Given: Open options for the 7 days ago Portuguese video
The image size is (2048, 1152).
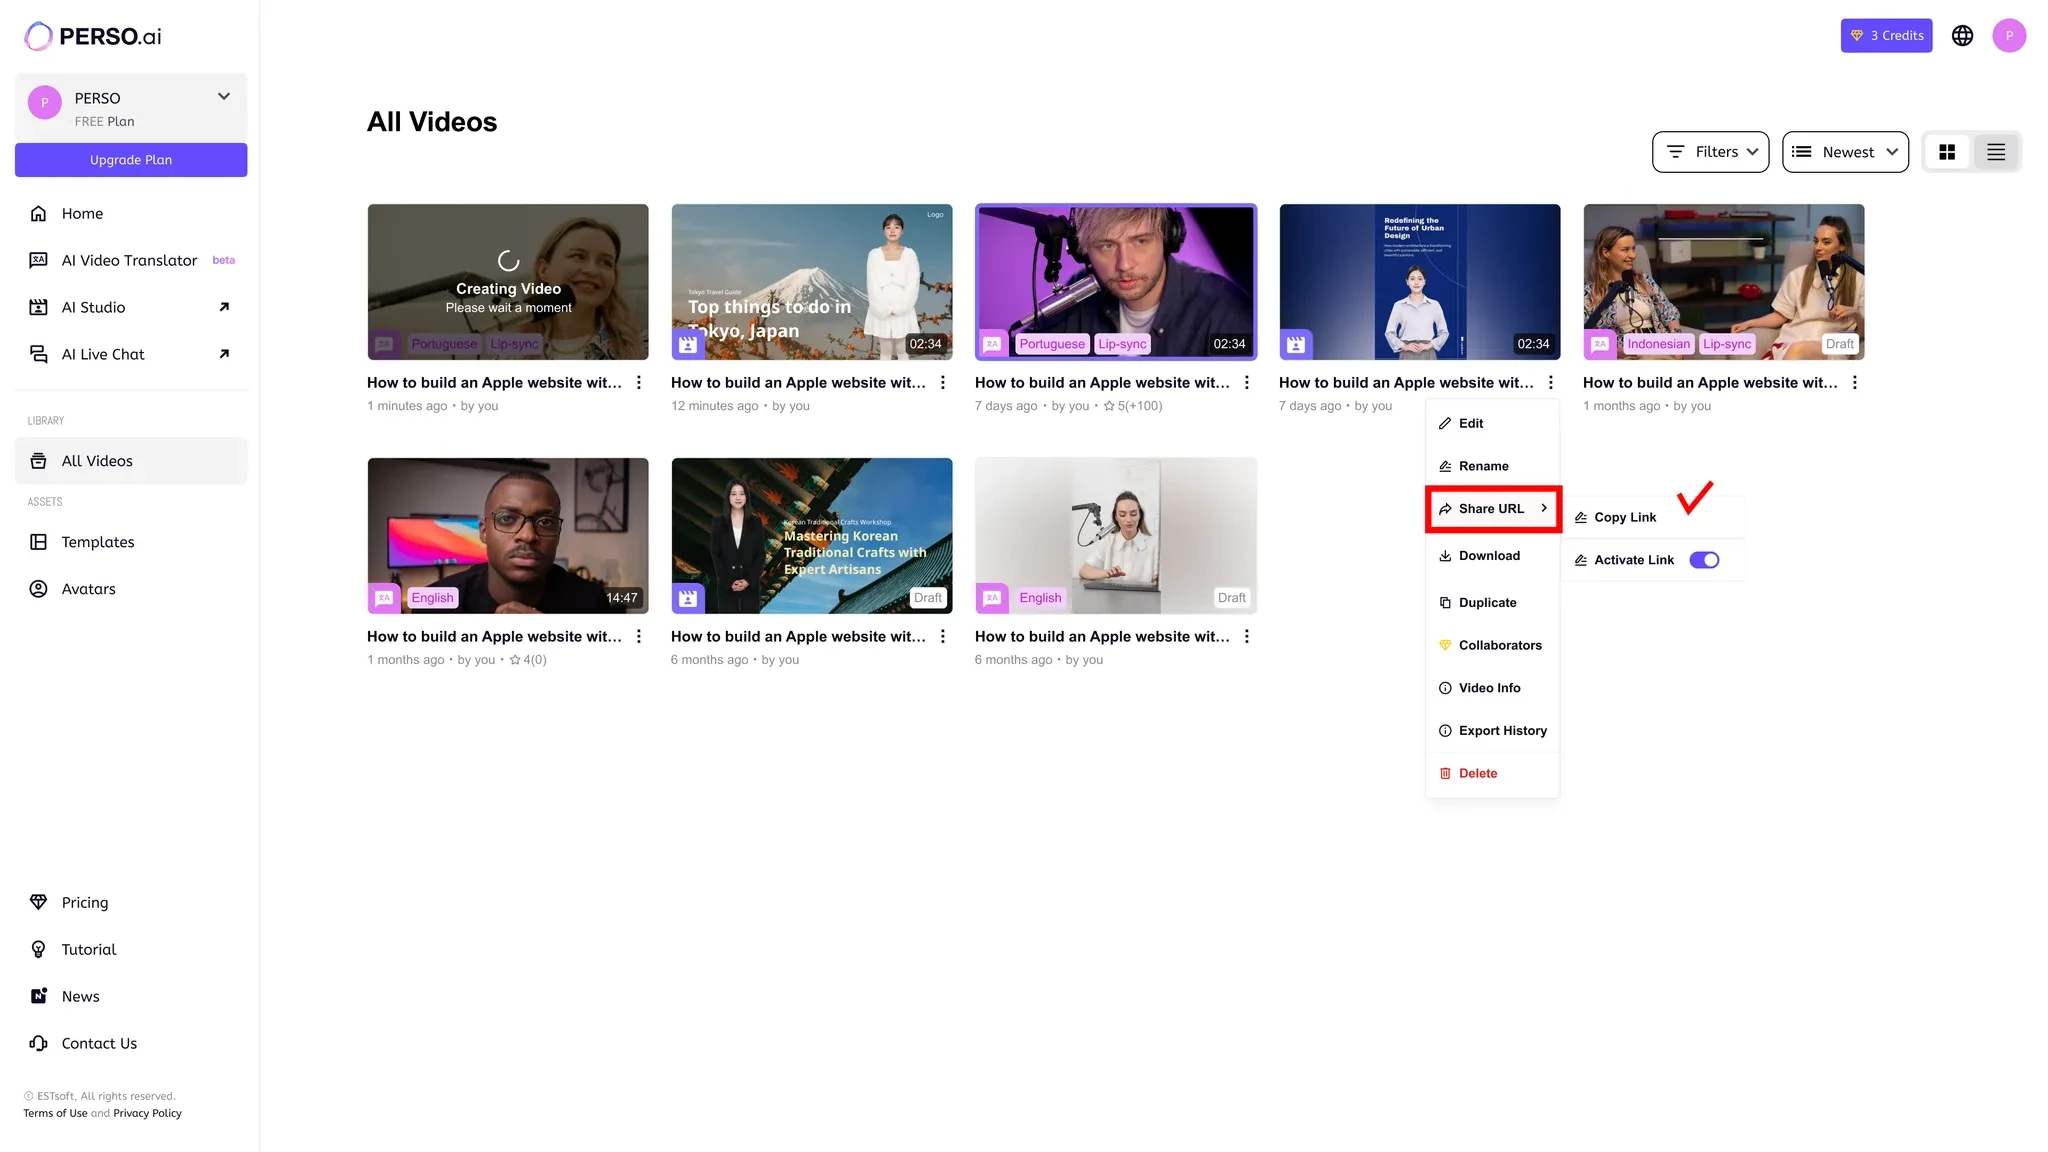Looking at the screenshot, I should pyautogui.click(x=1247, y=383).
